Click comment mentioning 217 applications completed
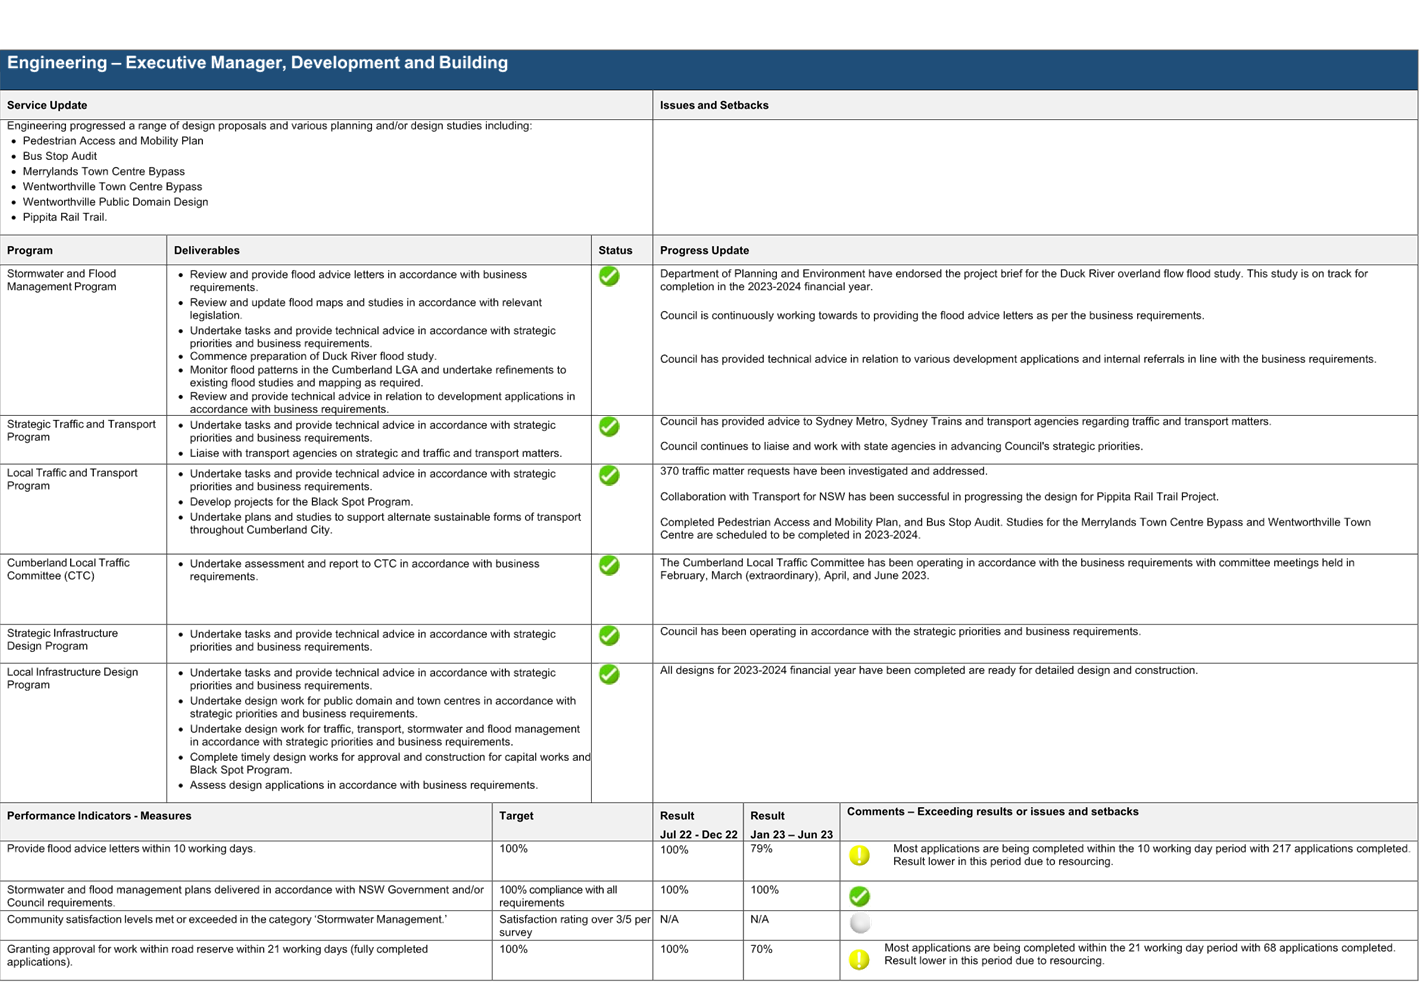The image size is (1421, 988). (x=1151, y=855)
